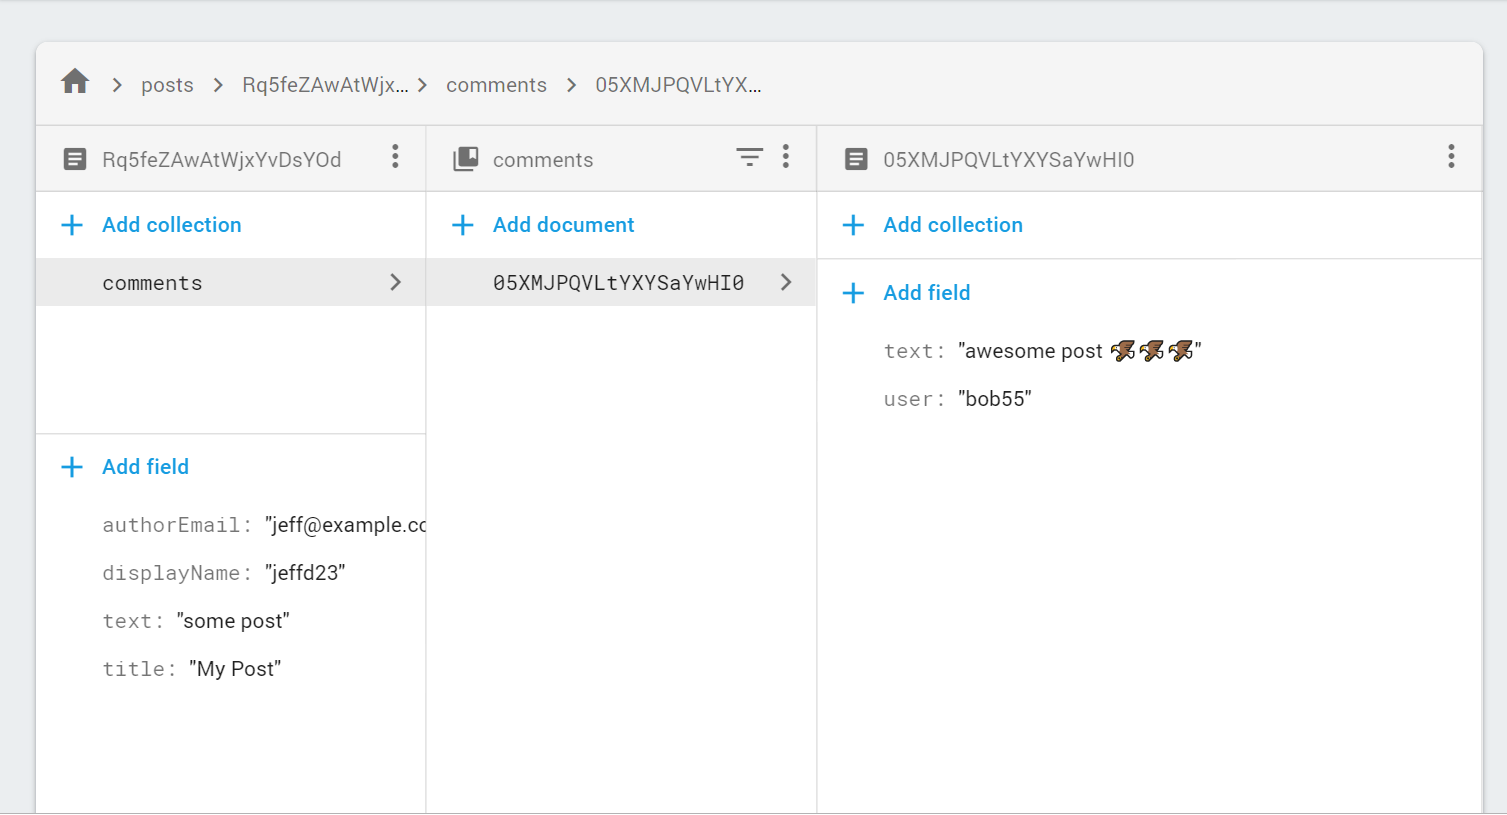Expand the comments collection chevron
The height and width of the screenshot is (815, 1507).
pos(395,282)
